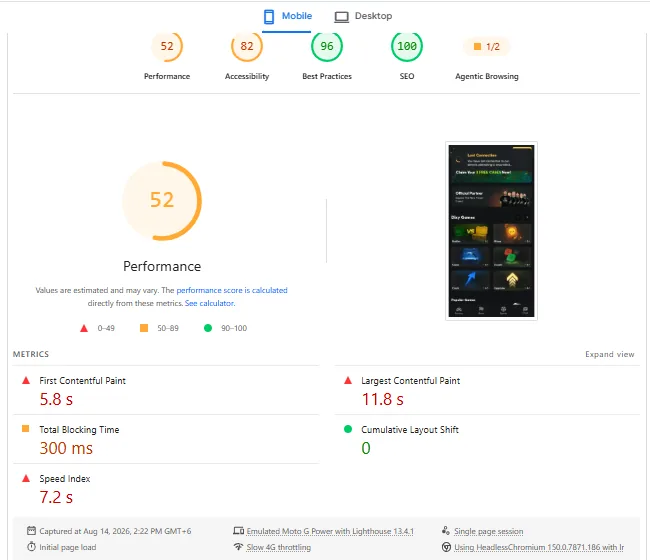
Task: Switch to the Desktop tab
Action: pyautogui.click(x=363, y=17)
